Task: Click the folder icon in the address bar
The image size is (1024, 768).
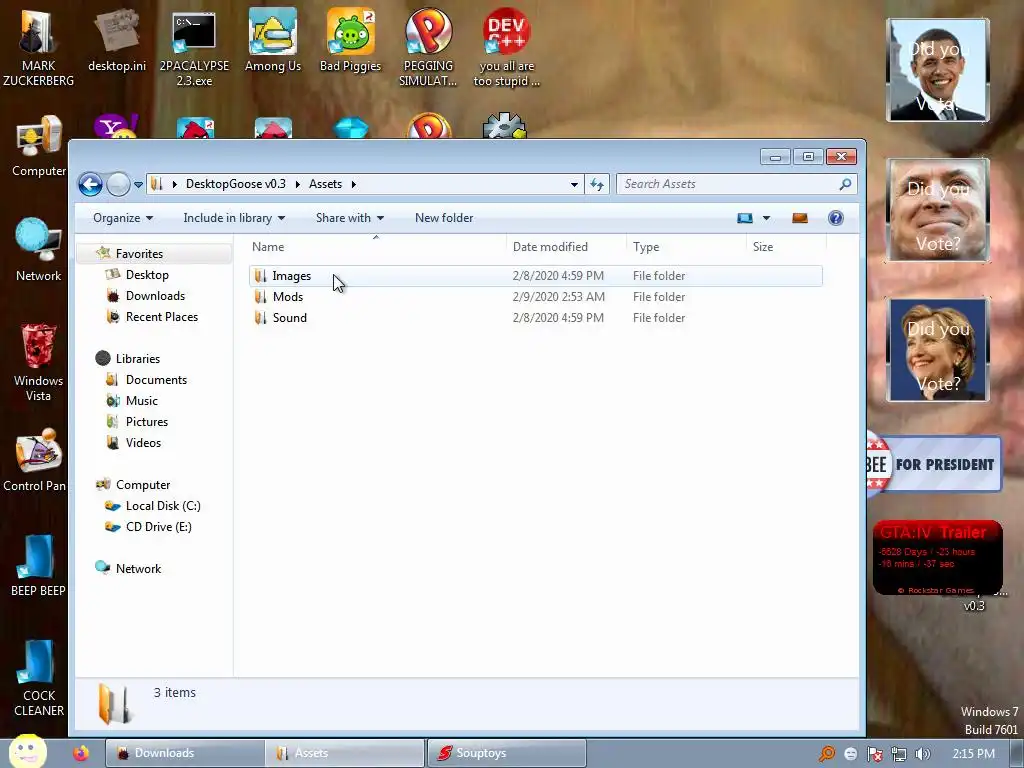Action: pos(157,184)
